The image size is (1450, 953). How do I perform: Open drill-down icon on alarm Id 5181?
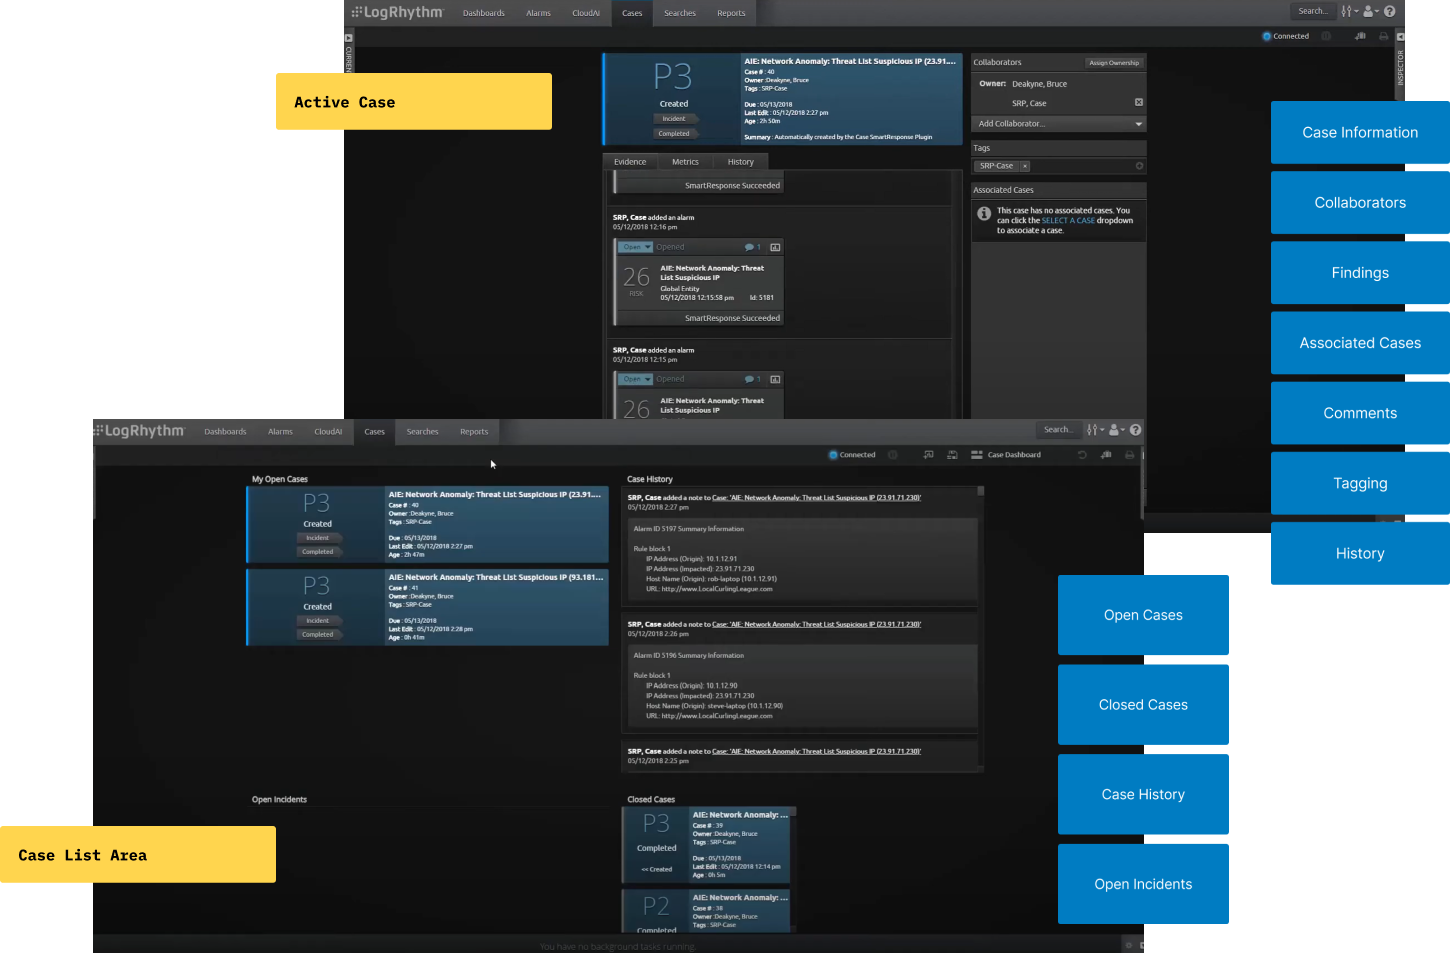pos(775,247)
